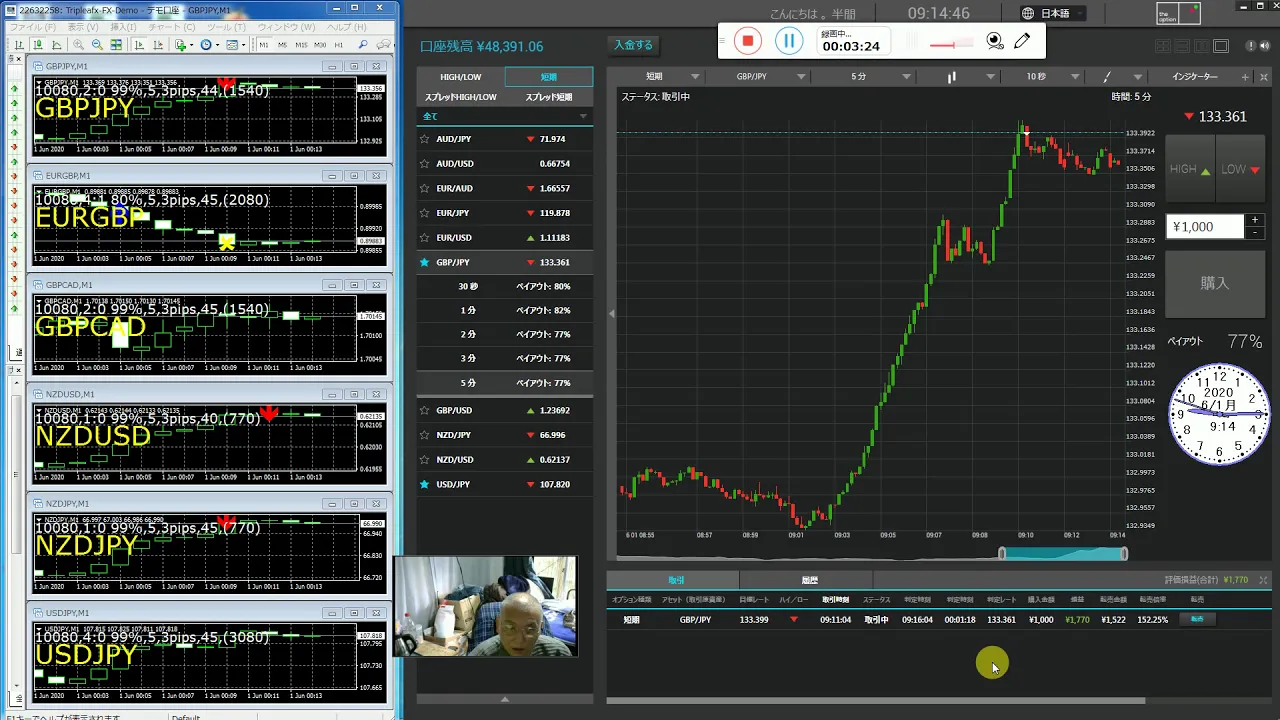
Task: Toggle the sound speaker icon
Action: tap(1265, 46)
